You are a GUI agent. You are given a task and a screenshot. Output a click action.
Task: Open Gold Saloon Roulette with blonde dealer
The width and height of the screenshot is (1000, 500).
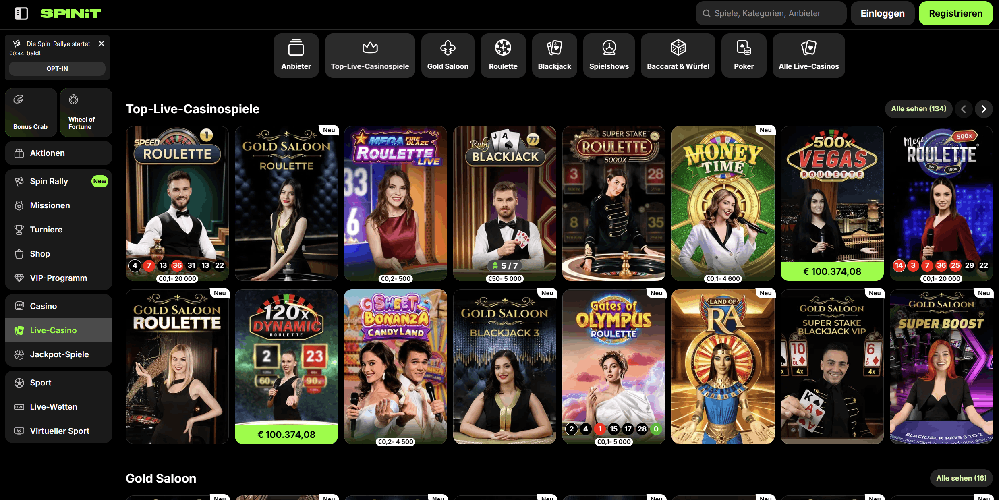pos(177,367)
